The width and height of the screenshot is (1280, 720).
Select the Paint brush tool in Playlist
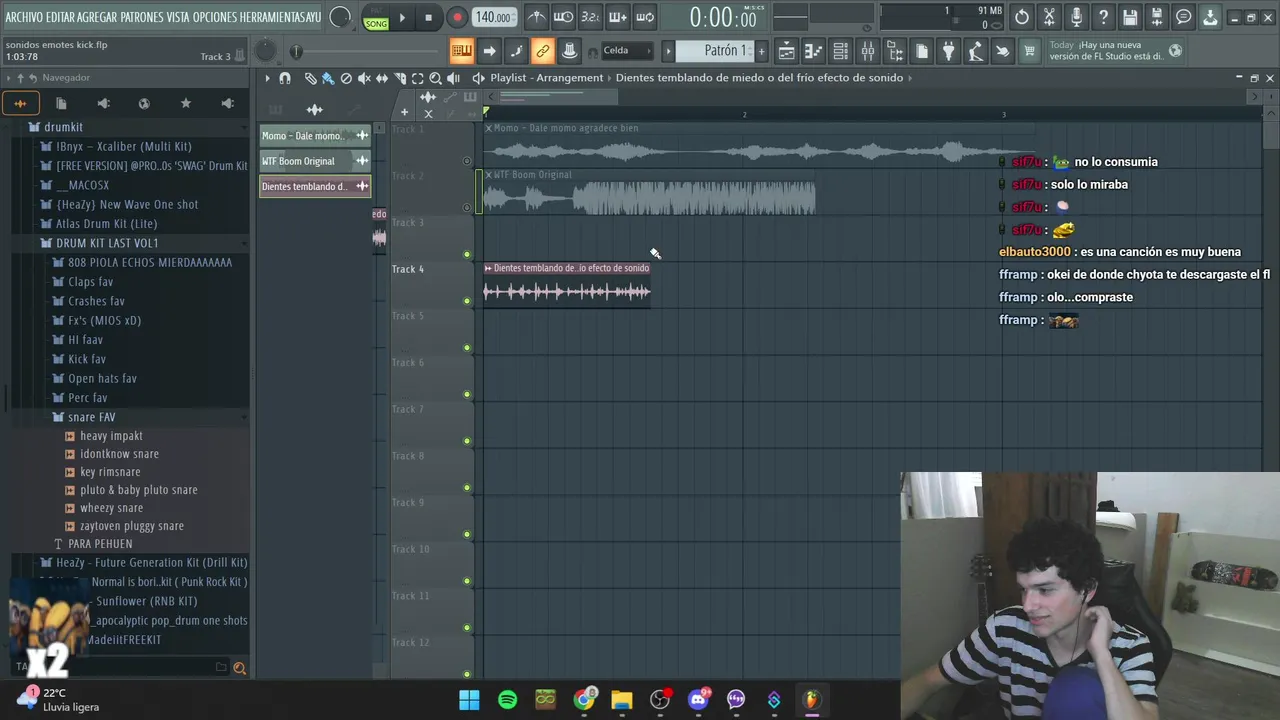pos(328,78)
